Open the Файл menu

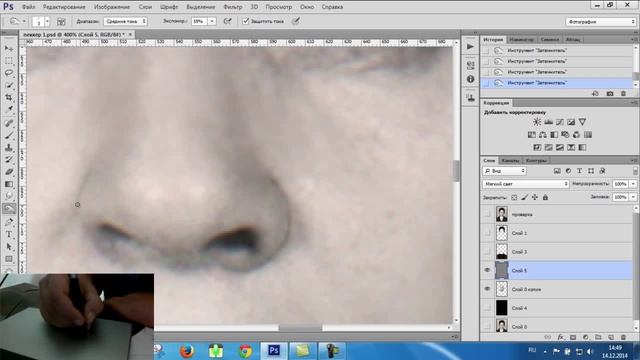[x=28, y=7]
